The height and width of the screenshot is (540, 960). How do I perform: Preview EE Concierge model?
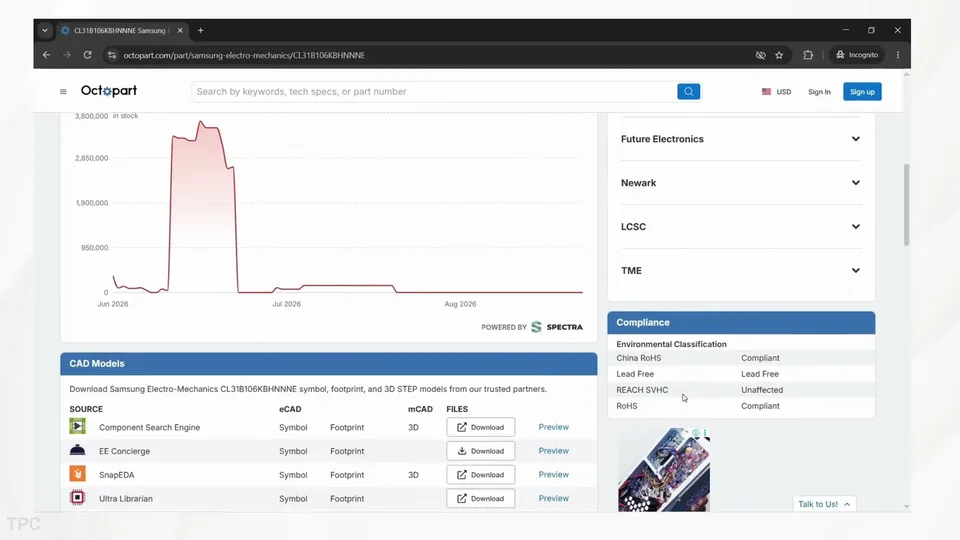point(553,451)
